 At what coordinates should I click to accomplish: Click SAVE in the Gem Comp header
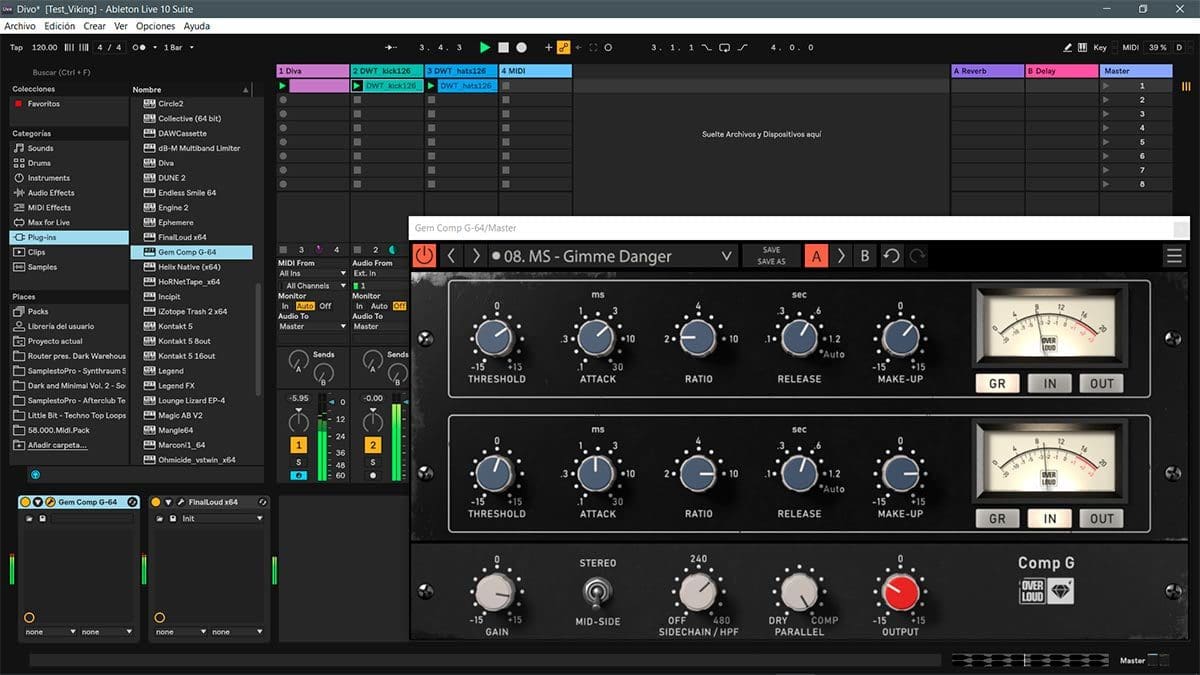(771, 250)
